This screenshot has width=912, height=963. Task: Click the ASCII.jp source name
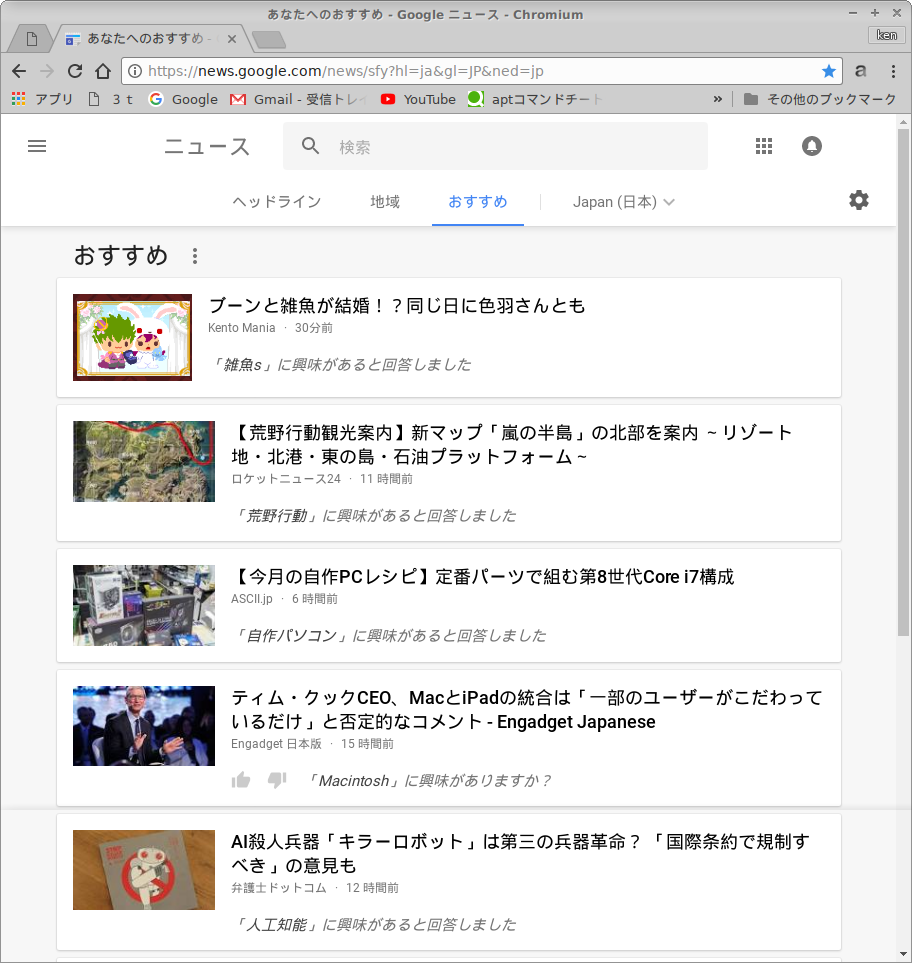[x=252, y=599]
